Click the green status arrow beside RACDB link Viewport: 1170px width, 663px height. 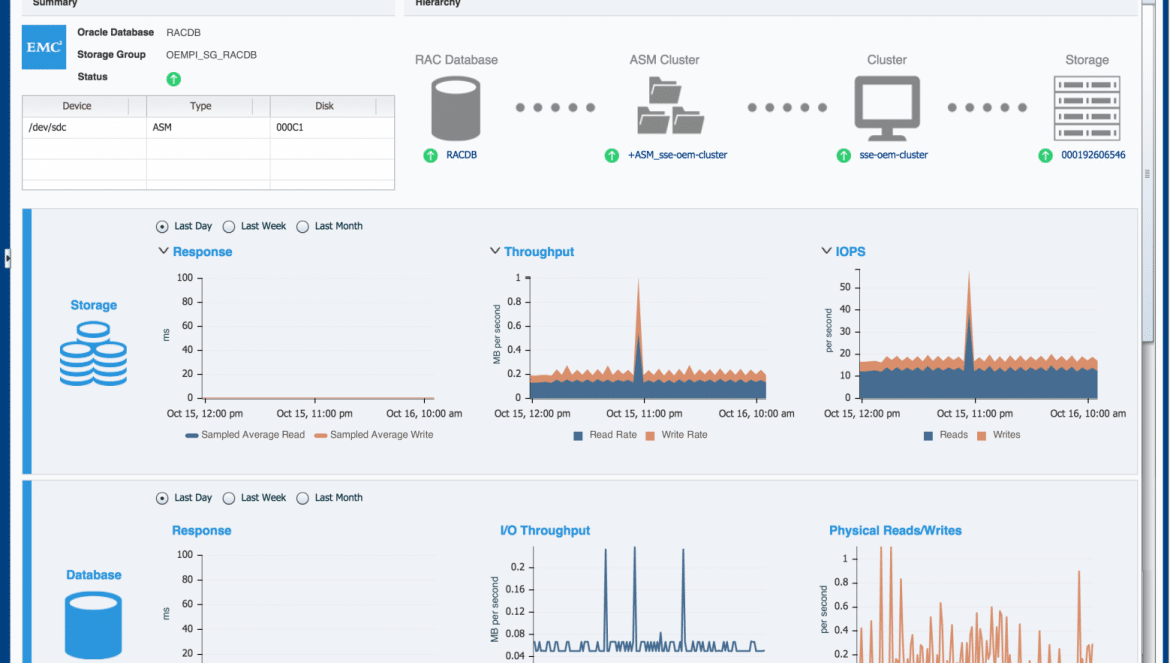[431, 155]
